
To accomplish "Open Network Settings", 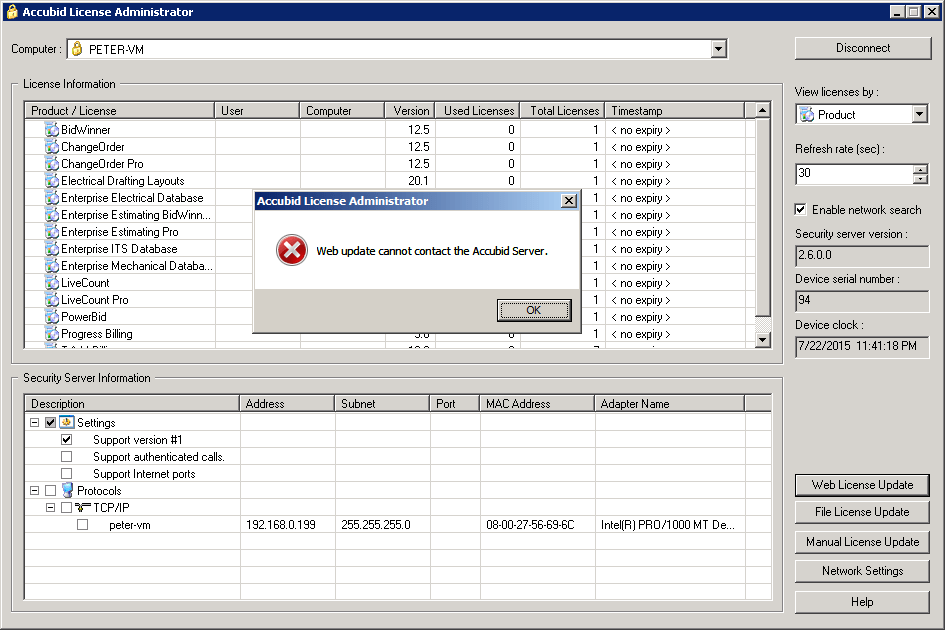I will click(862, 570).
